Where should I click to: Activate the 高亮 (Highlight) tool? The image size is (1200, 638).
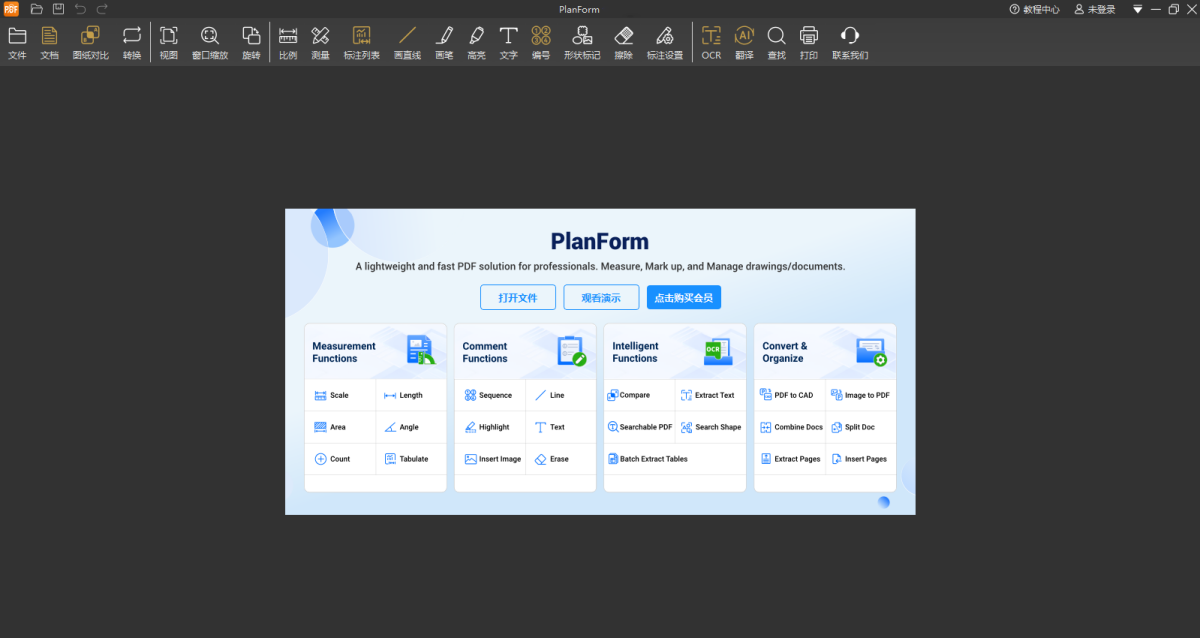(x=476, y=42)
